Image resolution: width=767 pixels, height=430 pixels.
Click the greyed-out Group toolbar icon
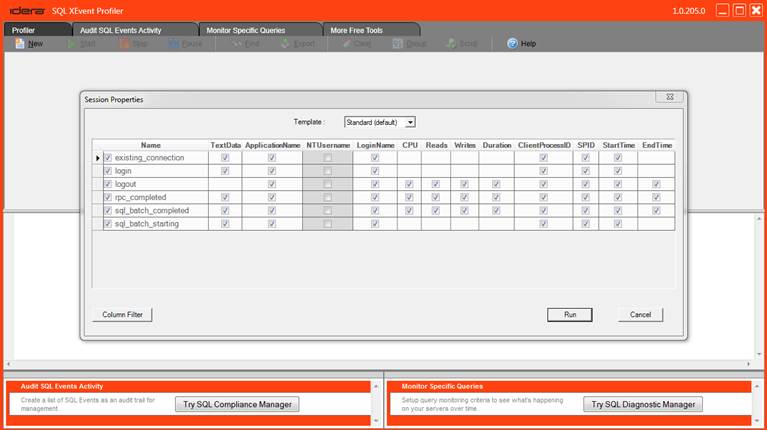[x=397, y=44]
